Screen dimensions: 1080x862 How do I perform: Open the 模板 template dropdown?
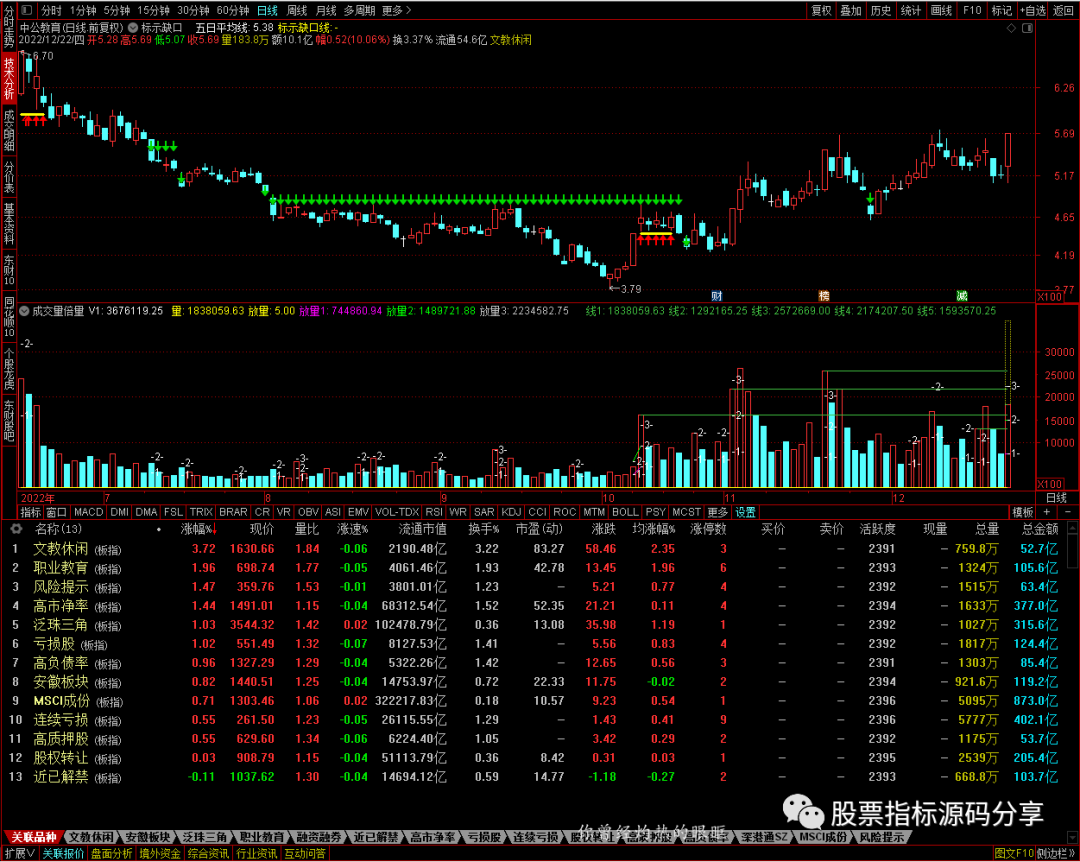click(x=1022, y=512)
